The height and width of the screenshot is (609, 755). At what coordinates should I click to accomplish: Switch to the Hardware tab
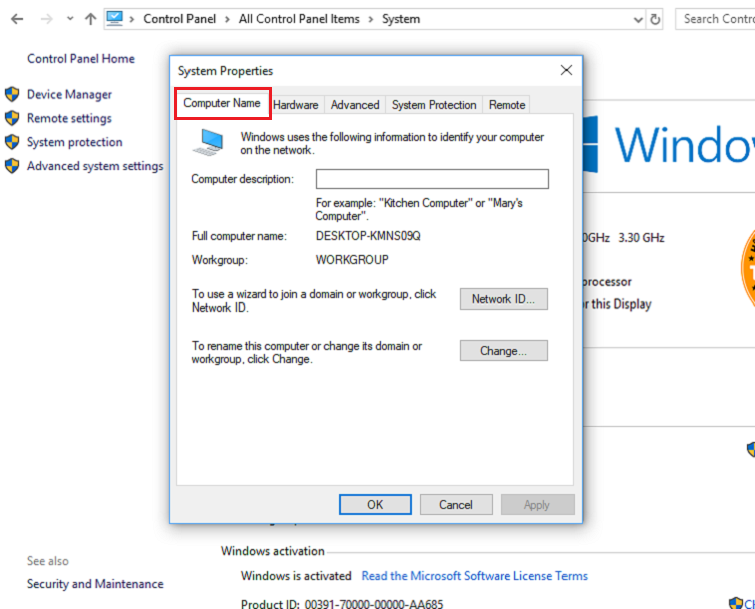coord(295,105)
